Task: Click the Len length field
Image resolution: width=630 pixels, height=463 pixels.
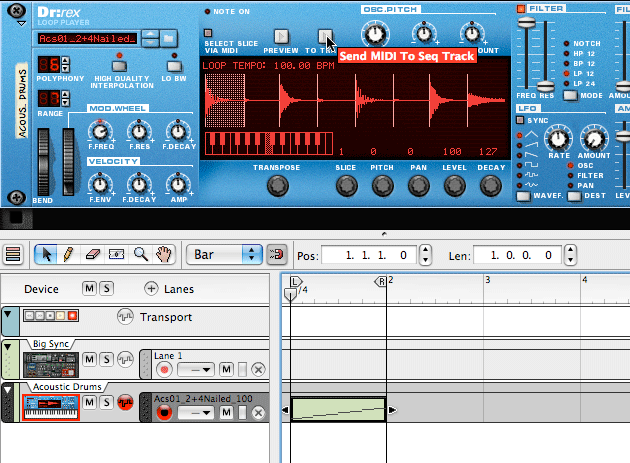Action: click(x=518, y=255)
